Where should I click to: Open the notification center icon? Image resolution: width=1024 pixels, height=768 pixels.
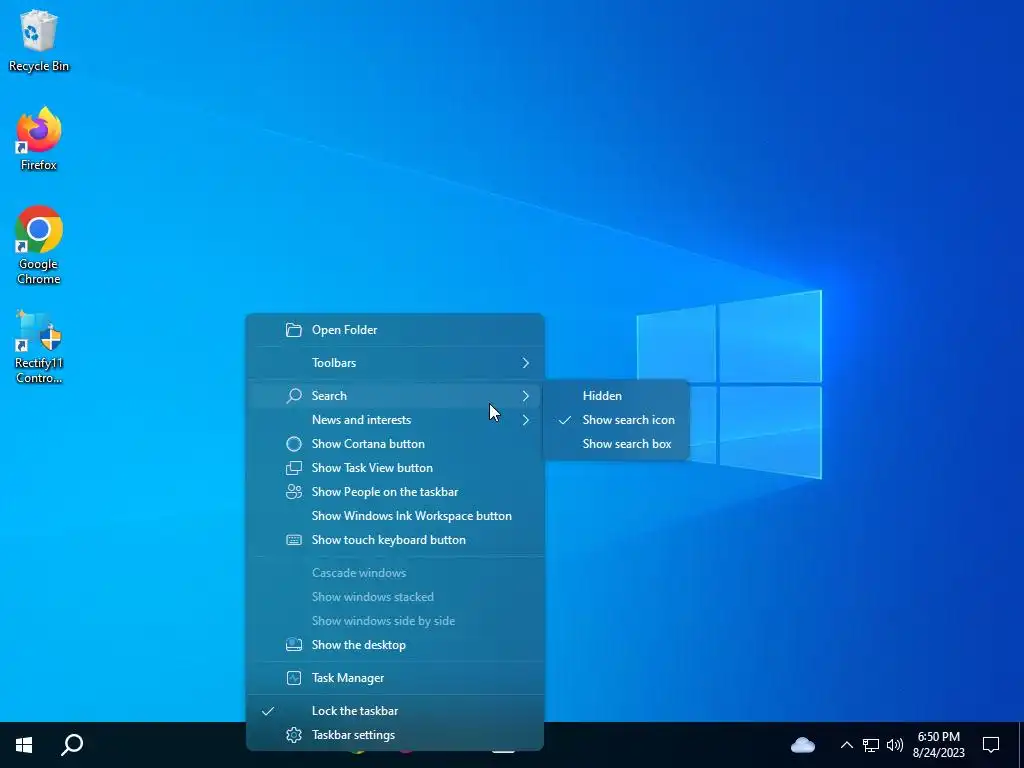coord(991,744)
